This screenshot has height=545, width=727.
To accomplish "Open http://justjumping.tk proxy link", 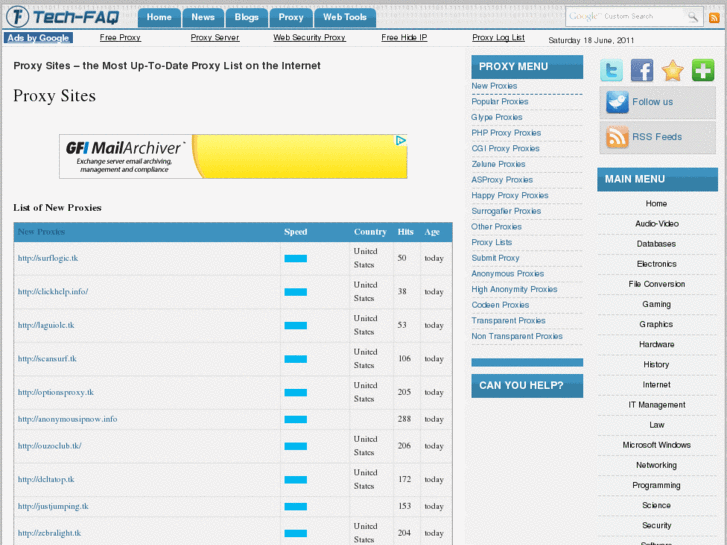I will tap(53, 507).
